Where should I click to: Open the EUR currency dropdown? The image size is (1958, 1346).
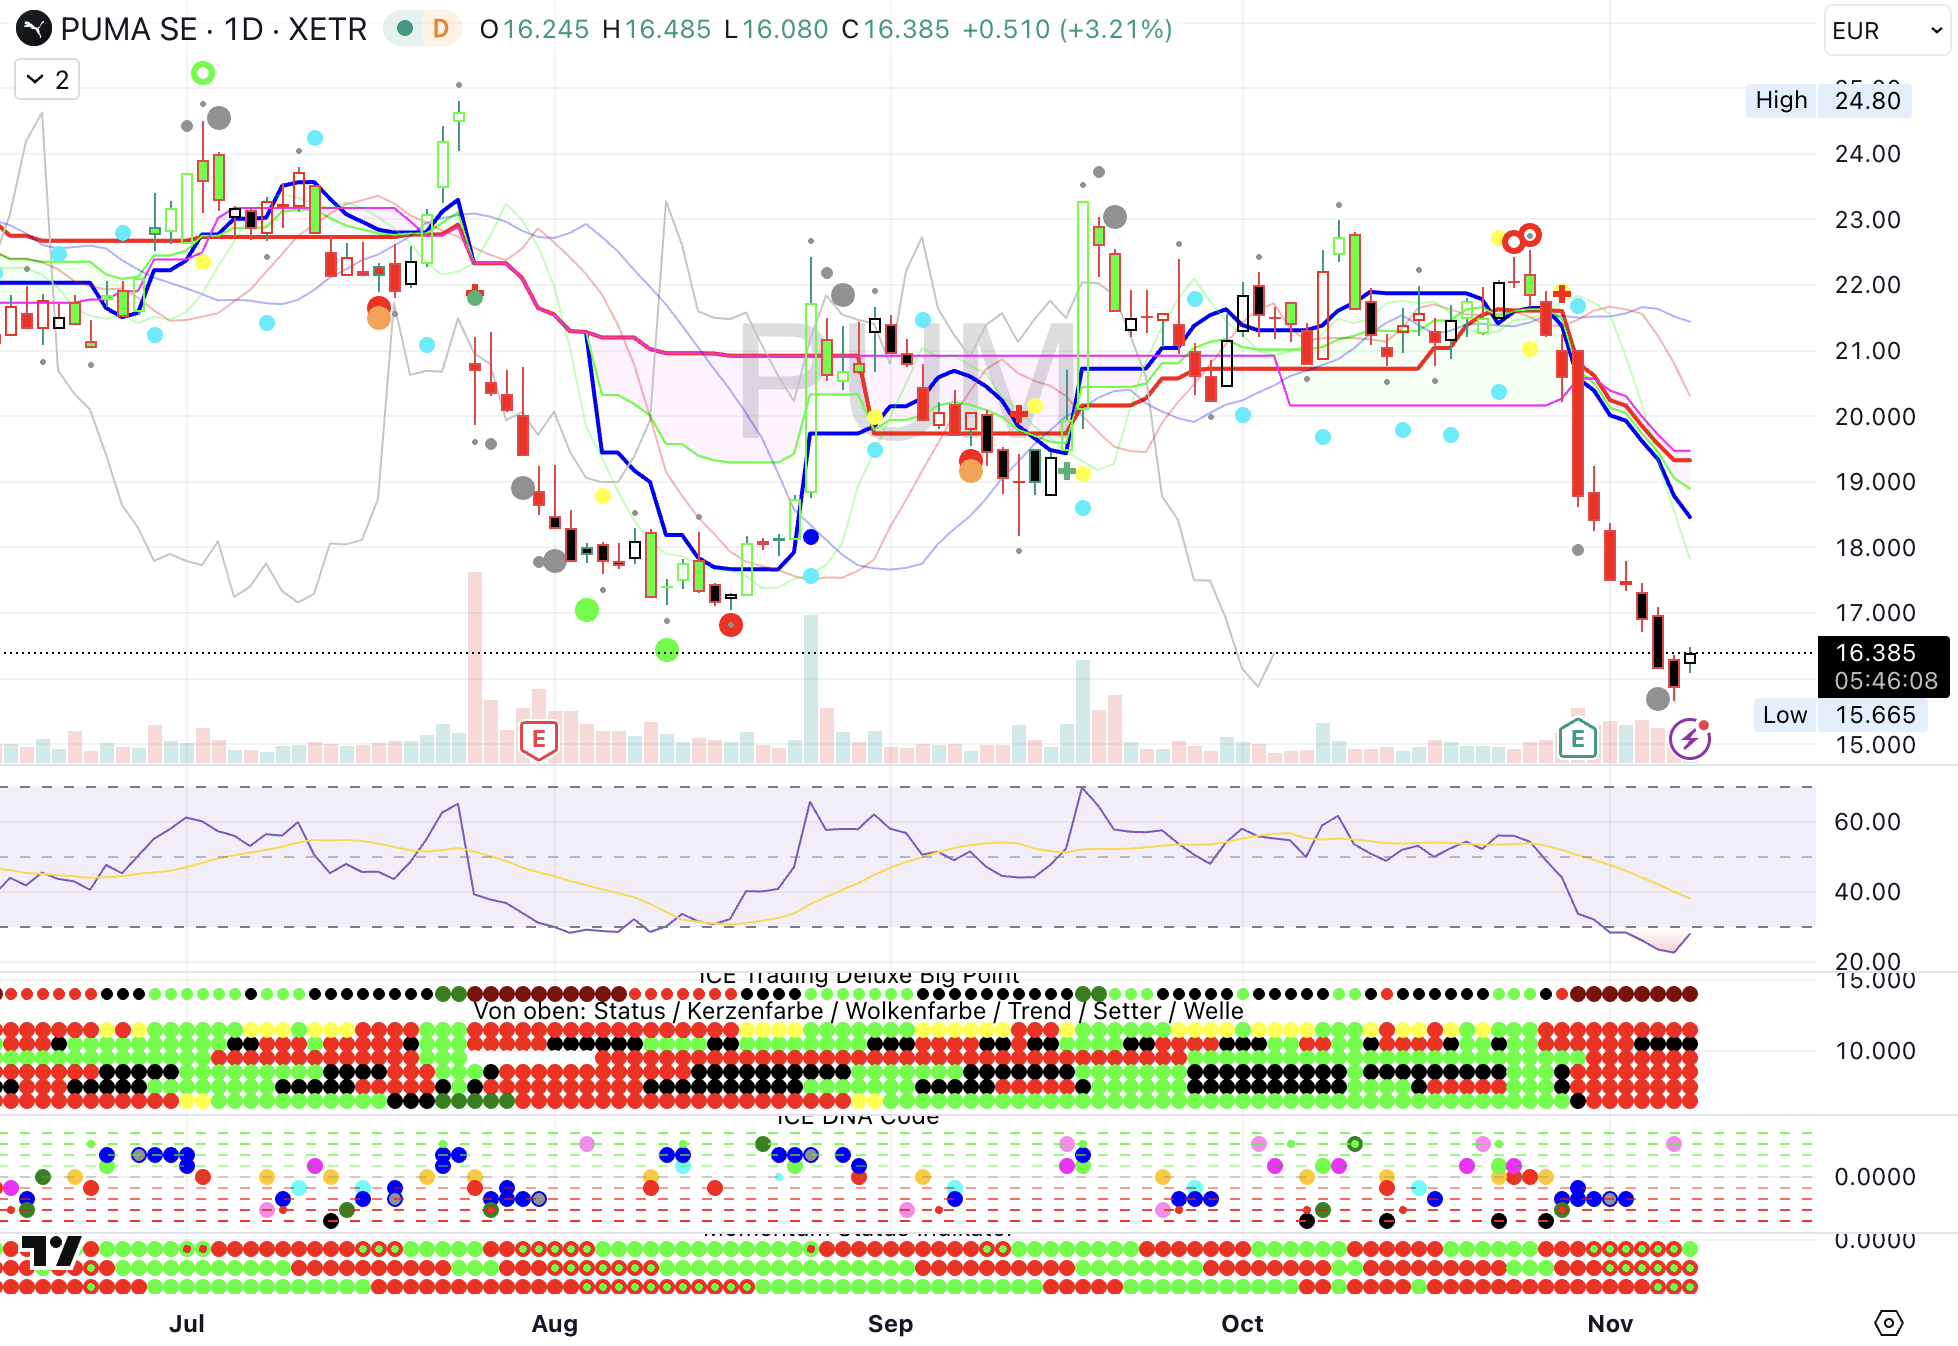point(1886,30)
